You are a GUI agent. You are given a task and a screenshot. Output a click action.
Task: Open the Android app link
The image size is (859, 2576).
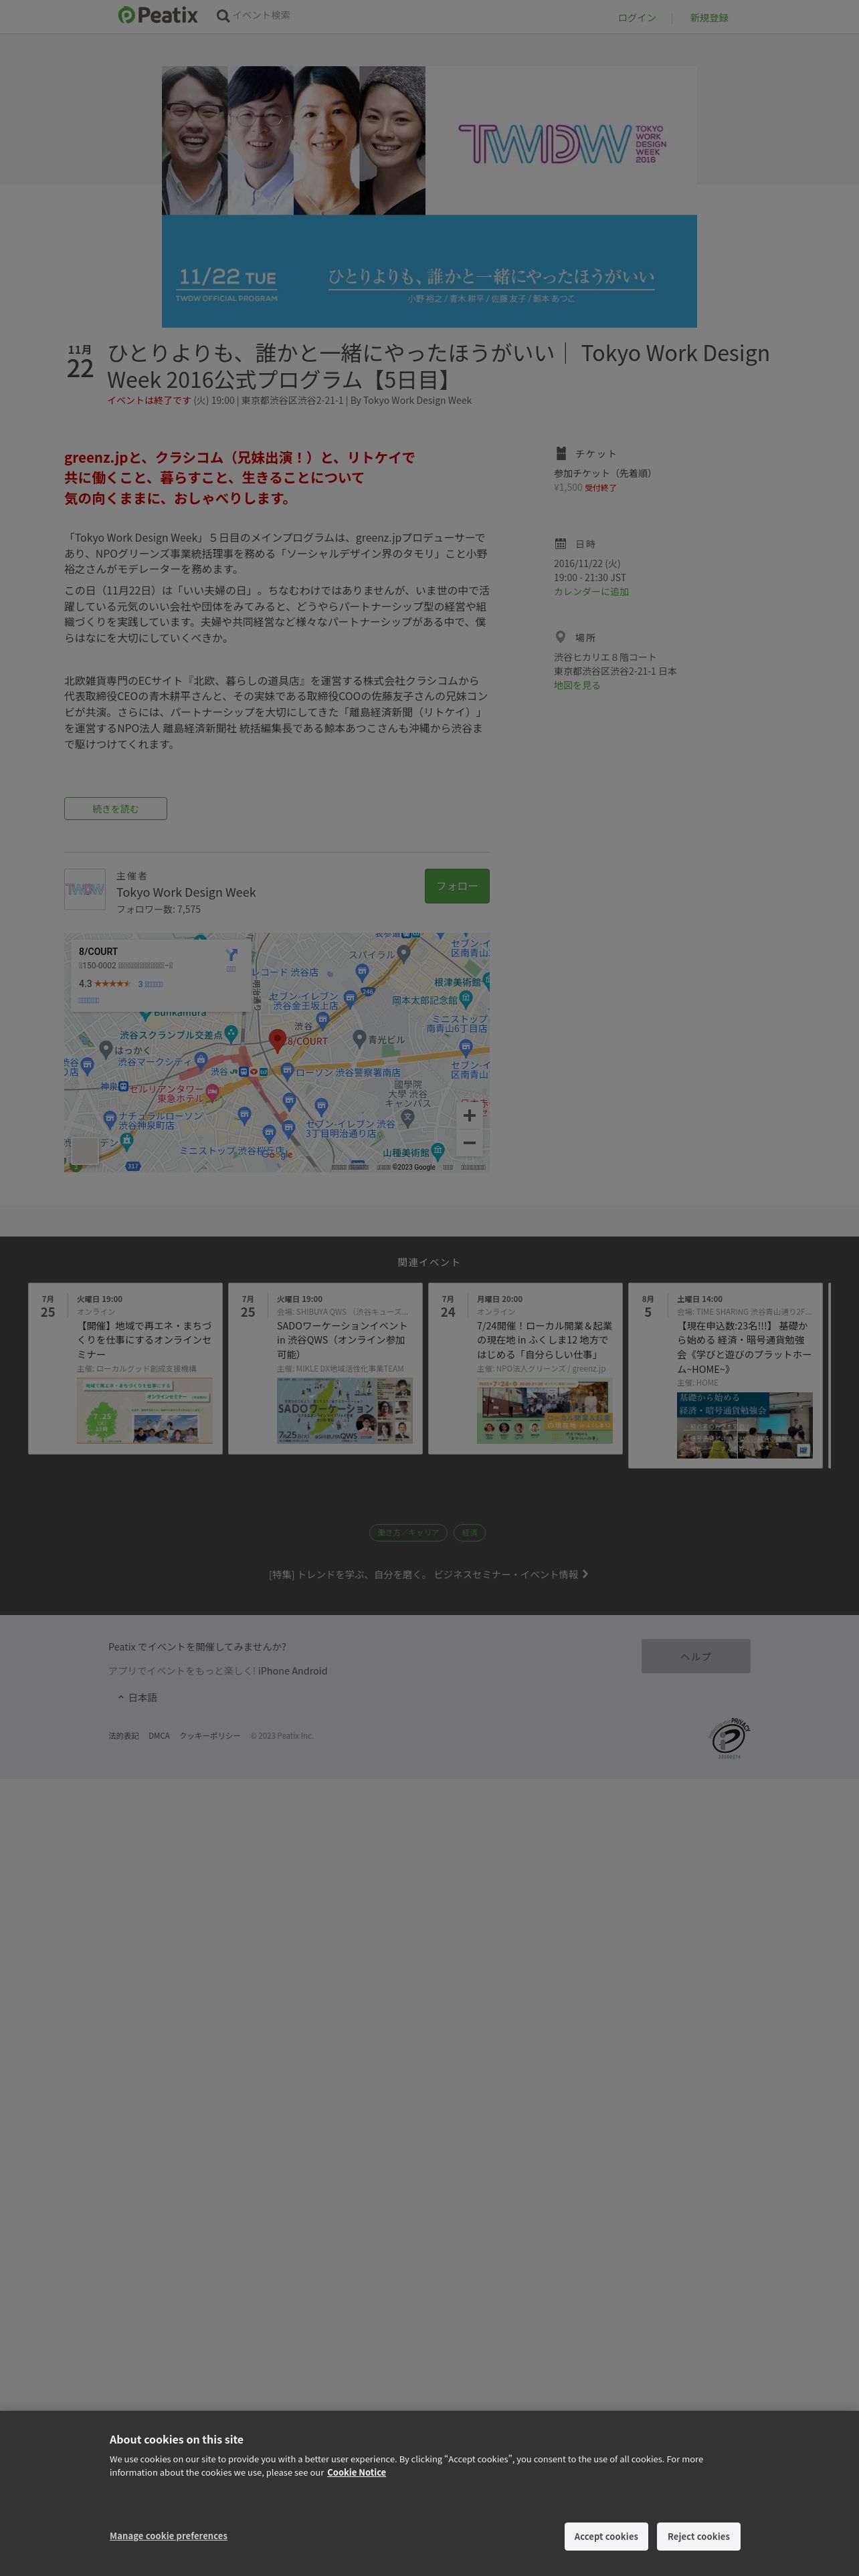pos(309,1671)
